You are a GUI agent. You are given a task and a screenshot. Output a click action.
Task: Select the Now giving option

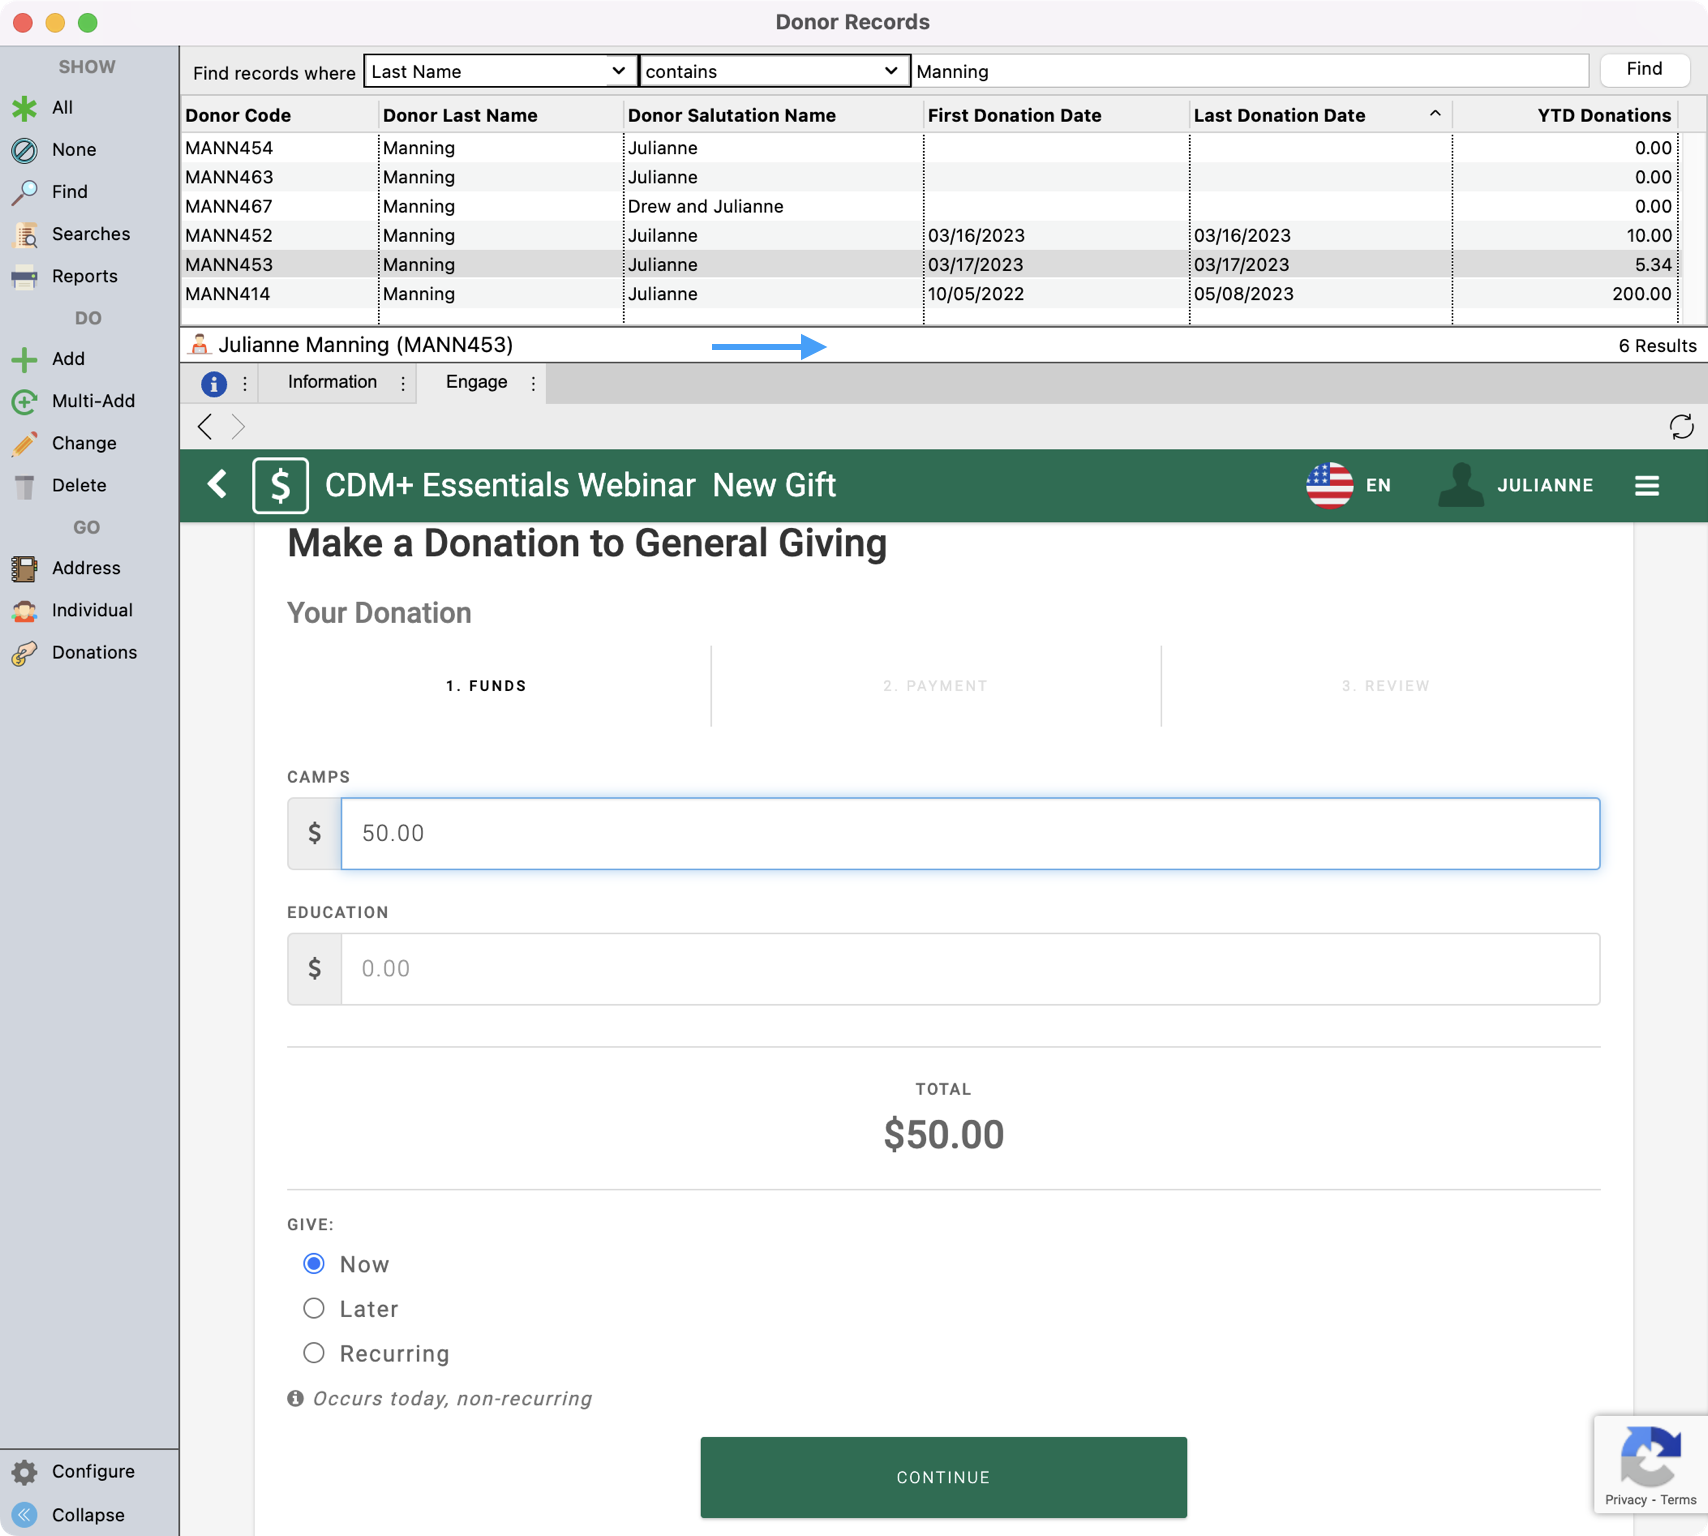(x=314, y=1264)
